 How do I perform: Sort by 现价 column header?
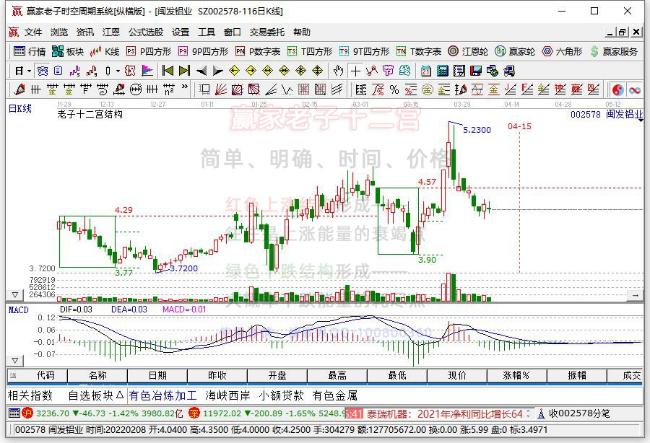pos(457,375)
